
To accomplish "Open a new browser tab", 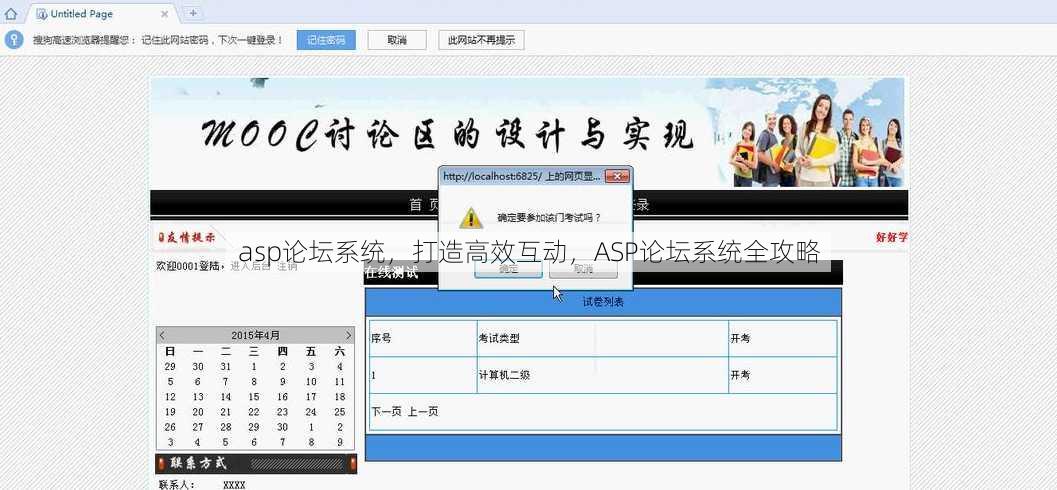I will [193, 13].
